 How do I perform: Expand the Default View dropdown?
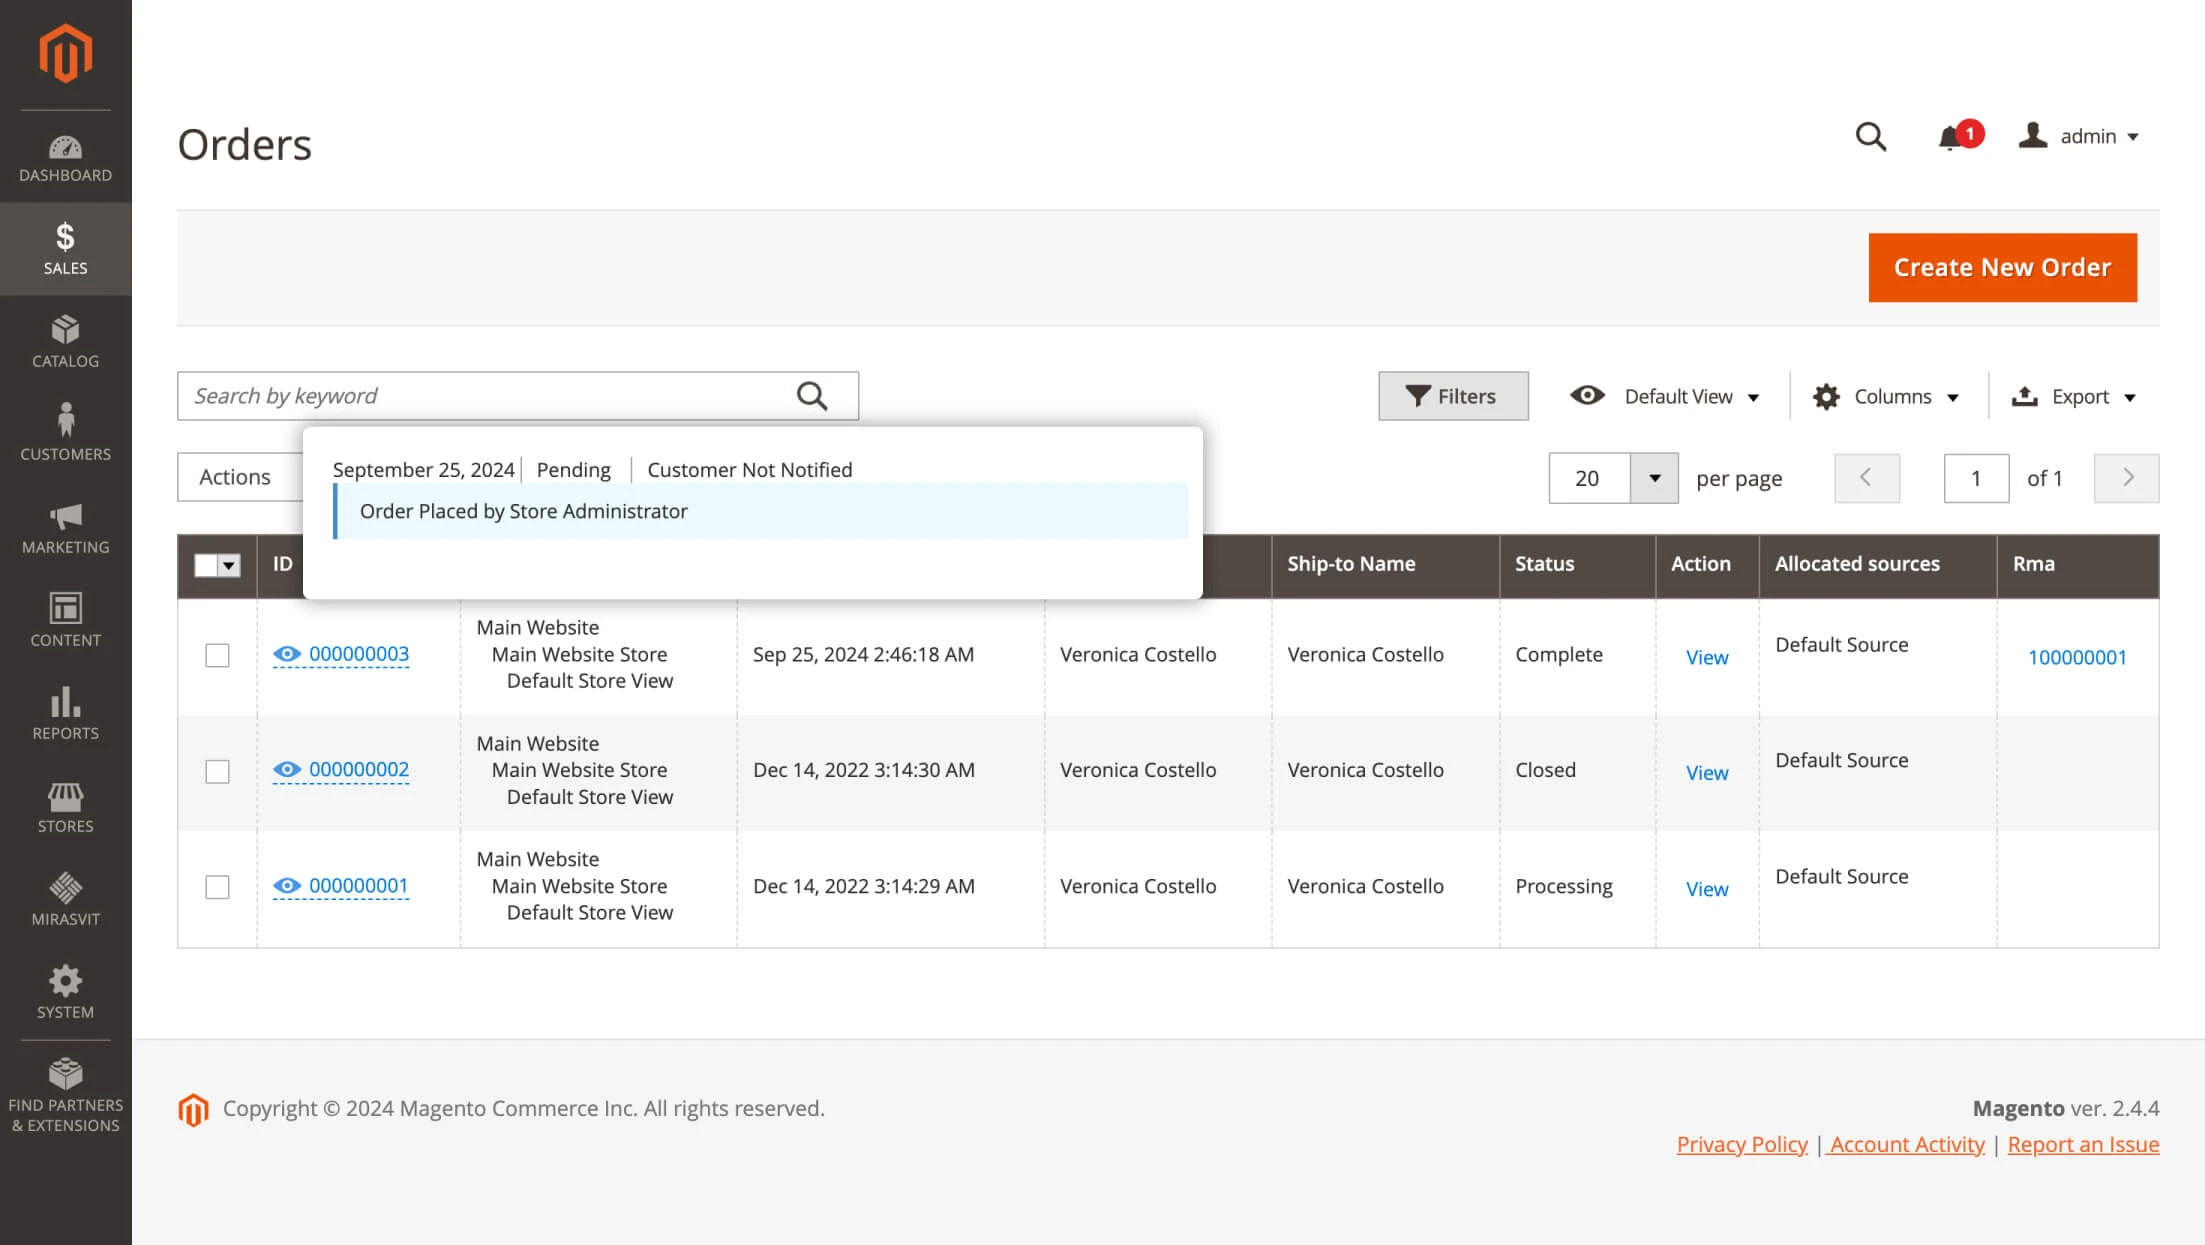point(1748,395)
